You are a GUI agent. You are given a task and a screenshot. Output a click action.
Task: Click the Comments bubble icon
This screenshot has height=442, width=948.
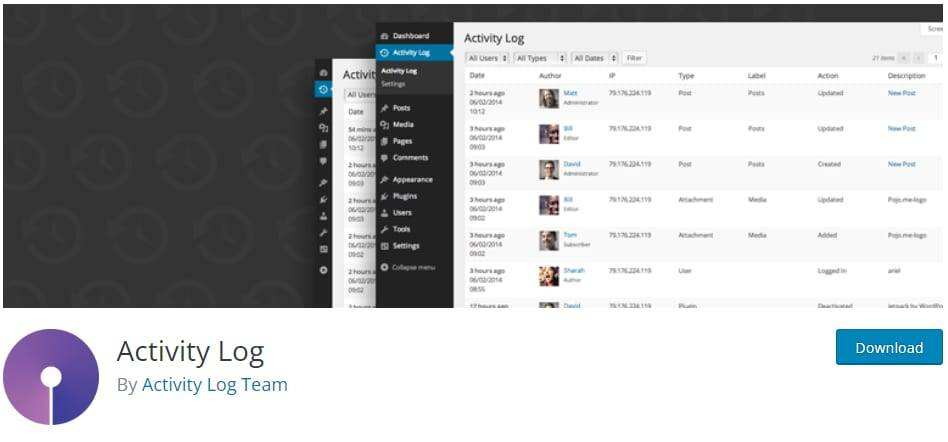tap(384, 158)
